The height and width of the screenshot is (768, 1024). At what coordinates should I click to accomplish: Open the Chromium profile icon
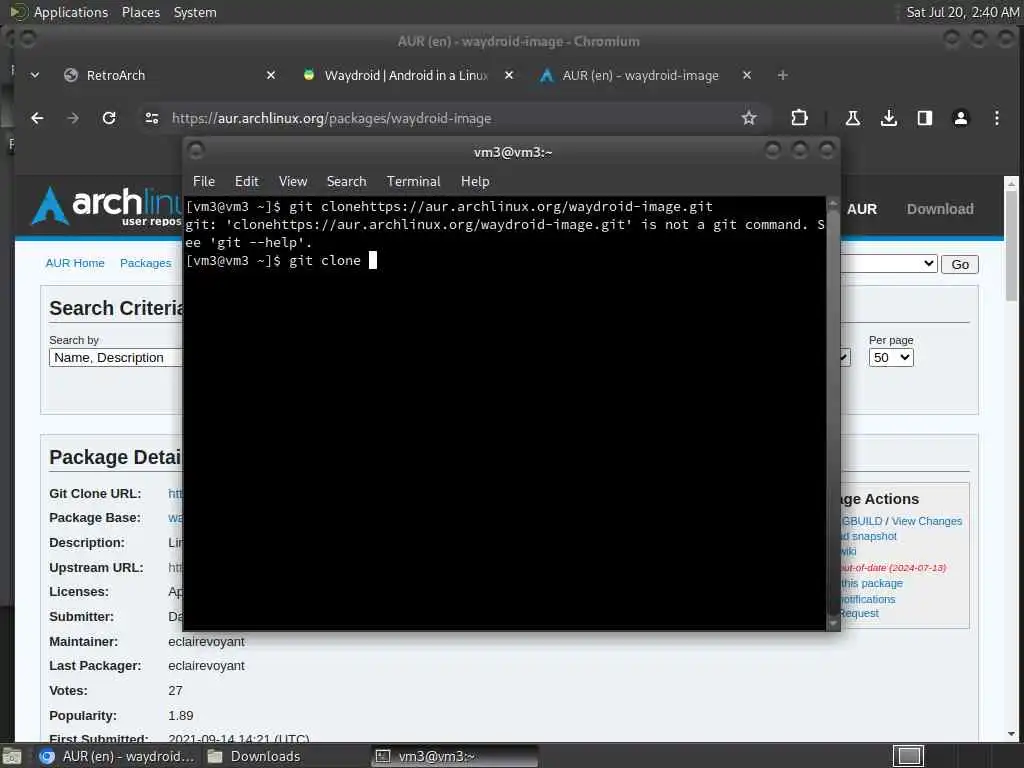pos(961,118)
